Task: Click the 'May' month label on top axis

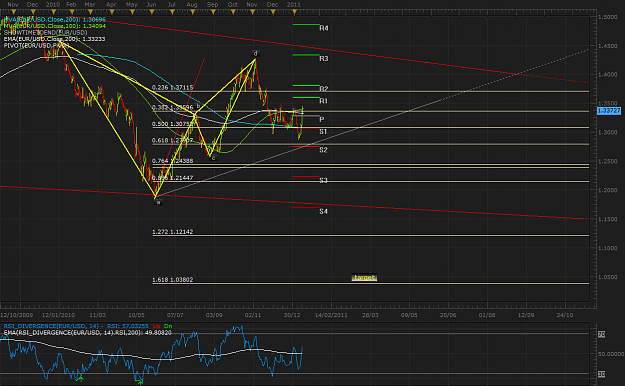Action: pyautogui.click(x=132, y=4)
